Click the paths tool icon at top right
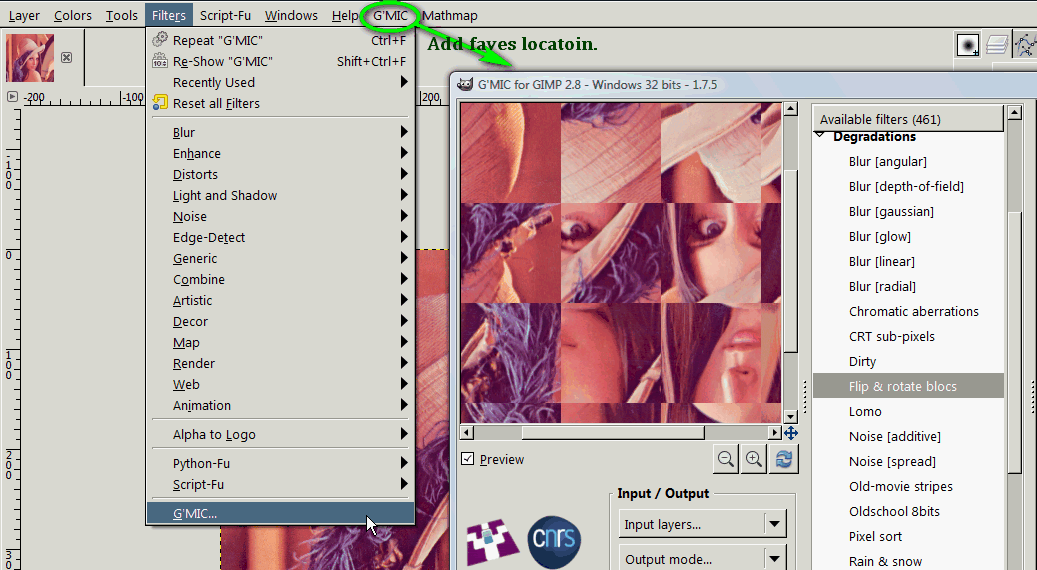1037x570 pixels. click(x=1025, y=45)
